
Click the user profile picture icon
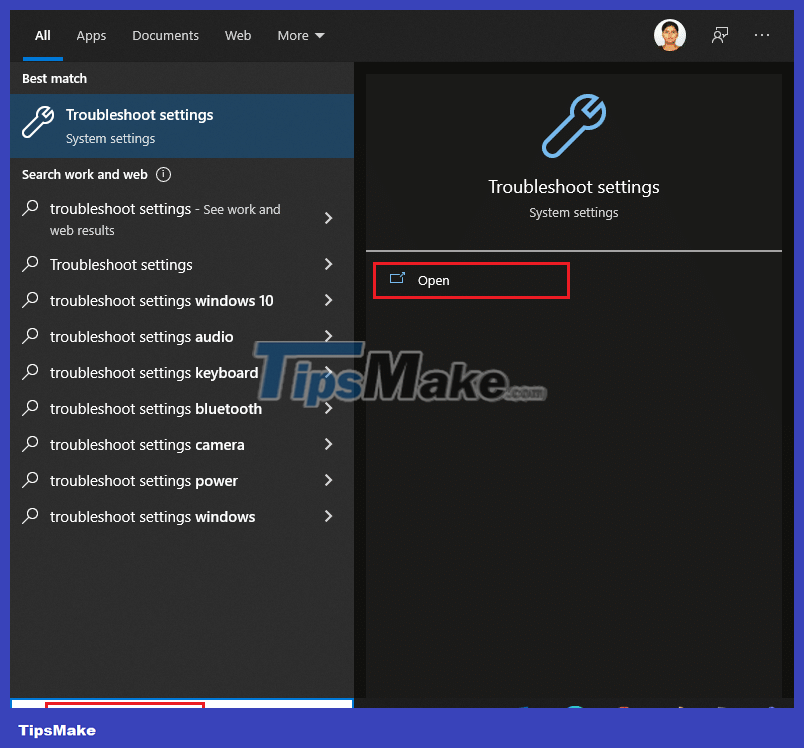[669, 34]
